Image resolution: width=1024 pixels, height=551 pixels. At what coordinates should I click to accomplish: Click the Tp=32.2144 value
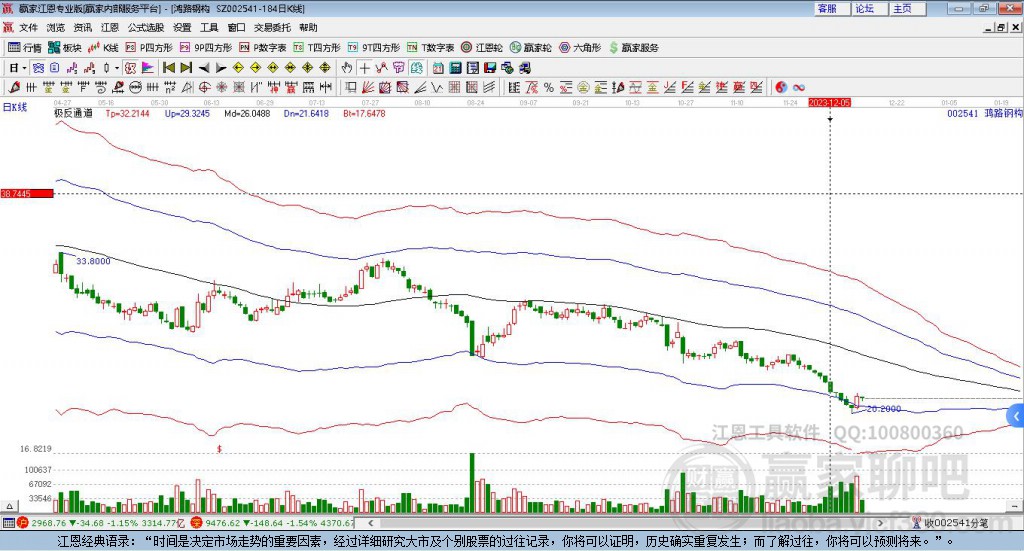(127, 114)
